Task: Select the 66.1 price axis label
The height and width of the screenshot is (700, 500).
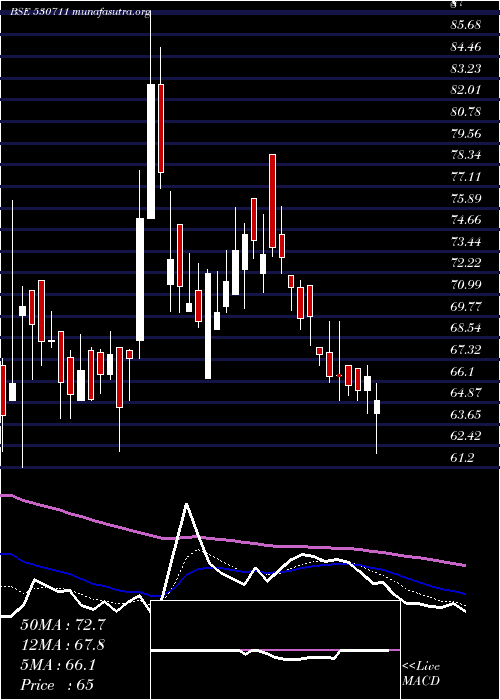Action: tap(462, 371)
